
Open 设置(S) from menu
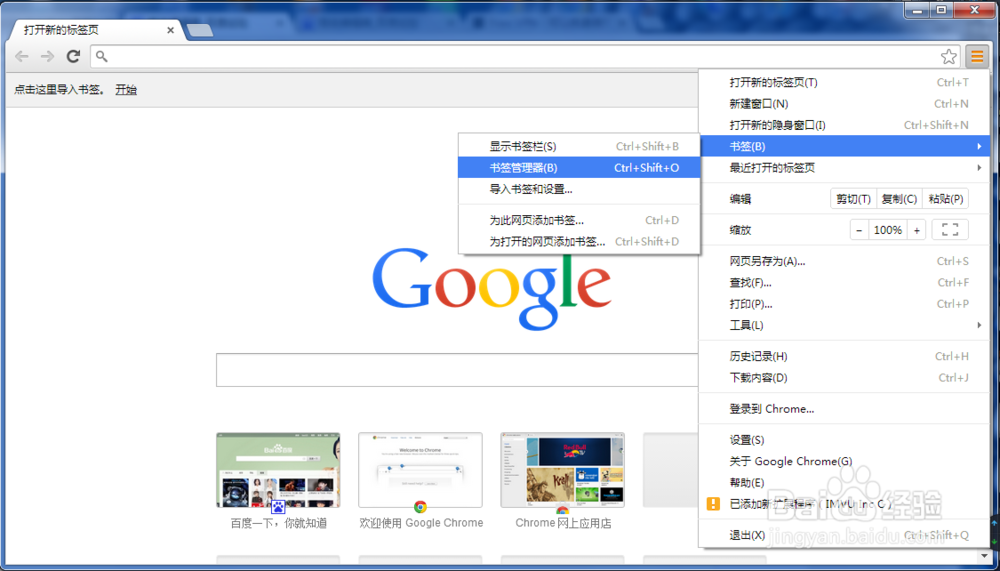pyautogui.click(x=846, y=440)
